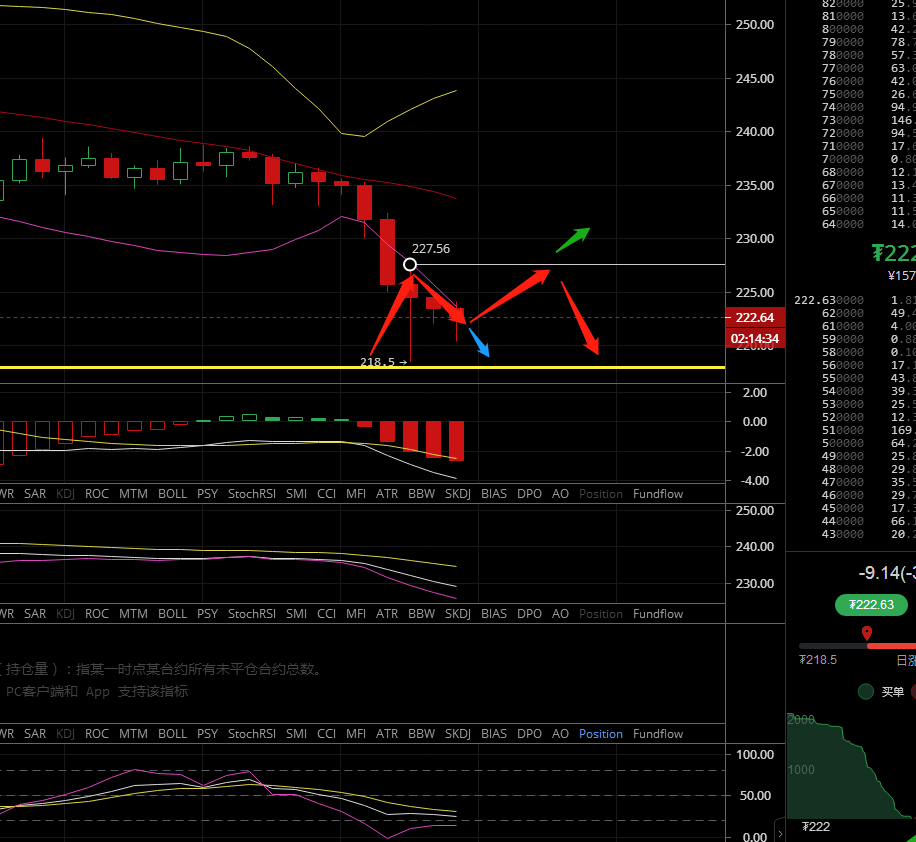Select the SKDJ indicator in bottom row
Image resolution: width=916 pixels, height=842 pixels.
coord(458,734)
